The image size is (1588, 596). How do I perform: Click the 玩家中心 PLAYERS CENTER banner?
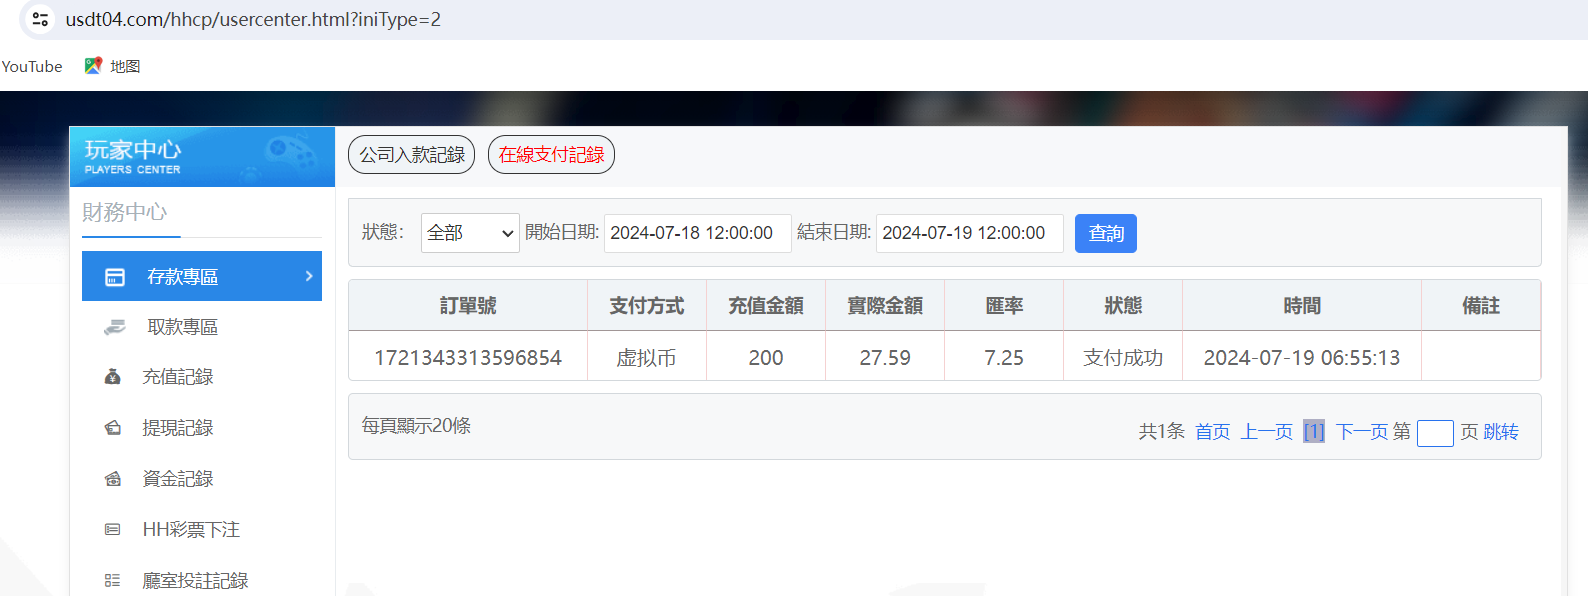[202, 157]
